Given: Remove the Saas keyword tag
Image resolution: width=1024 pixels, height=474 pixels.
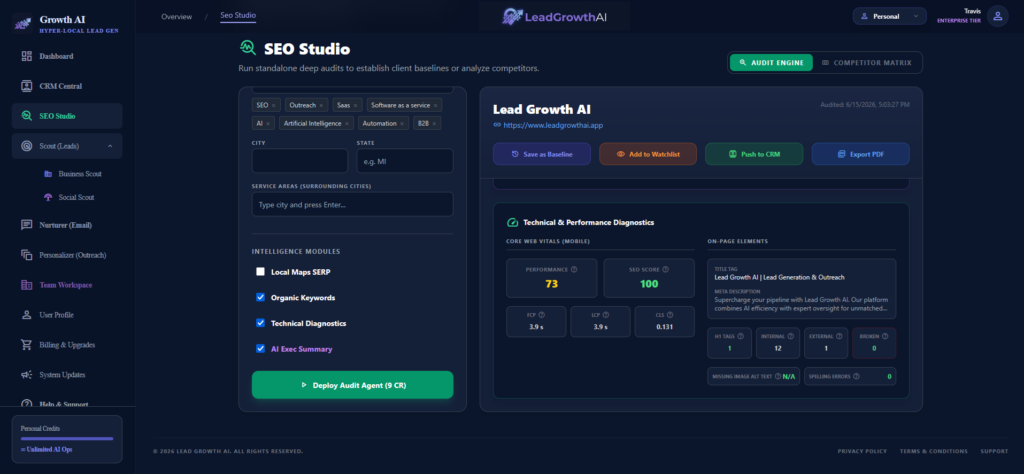Looking at the screenshot, I should tap(355, 105).
